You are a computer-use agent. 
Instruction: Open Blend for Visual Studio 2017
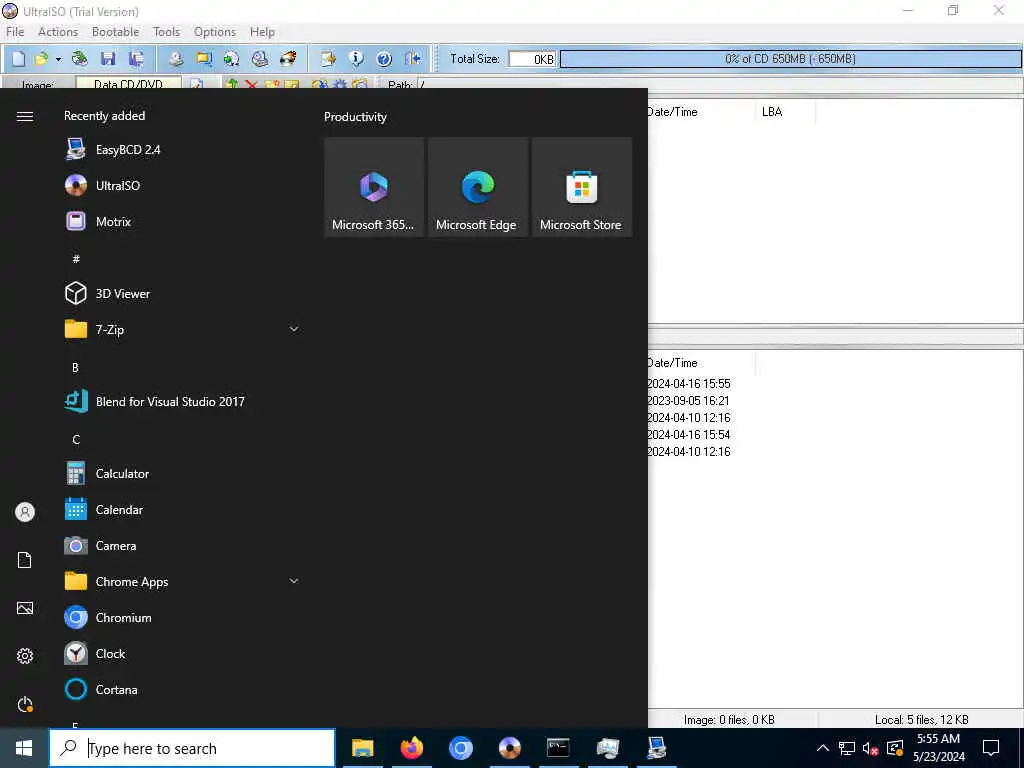(183, 402)
